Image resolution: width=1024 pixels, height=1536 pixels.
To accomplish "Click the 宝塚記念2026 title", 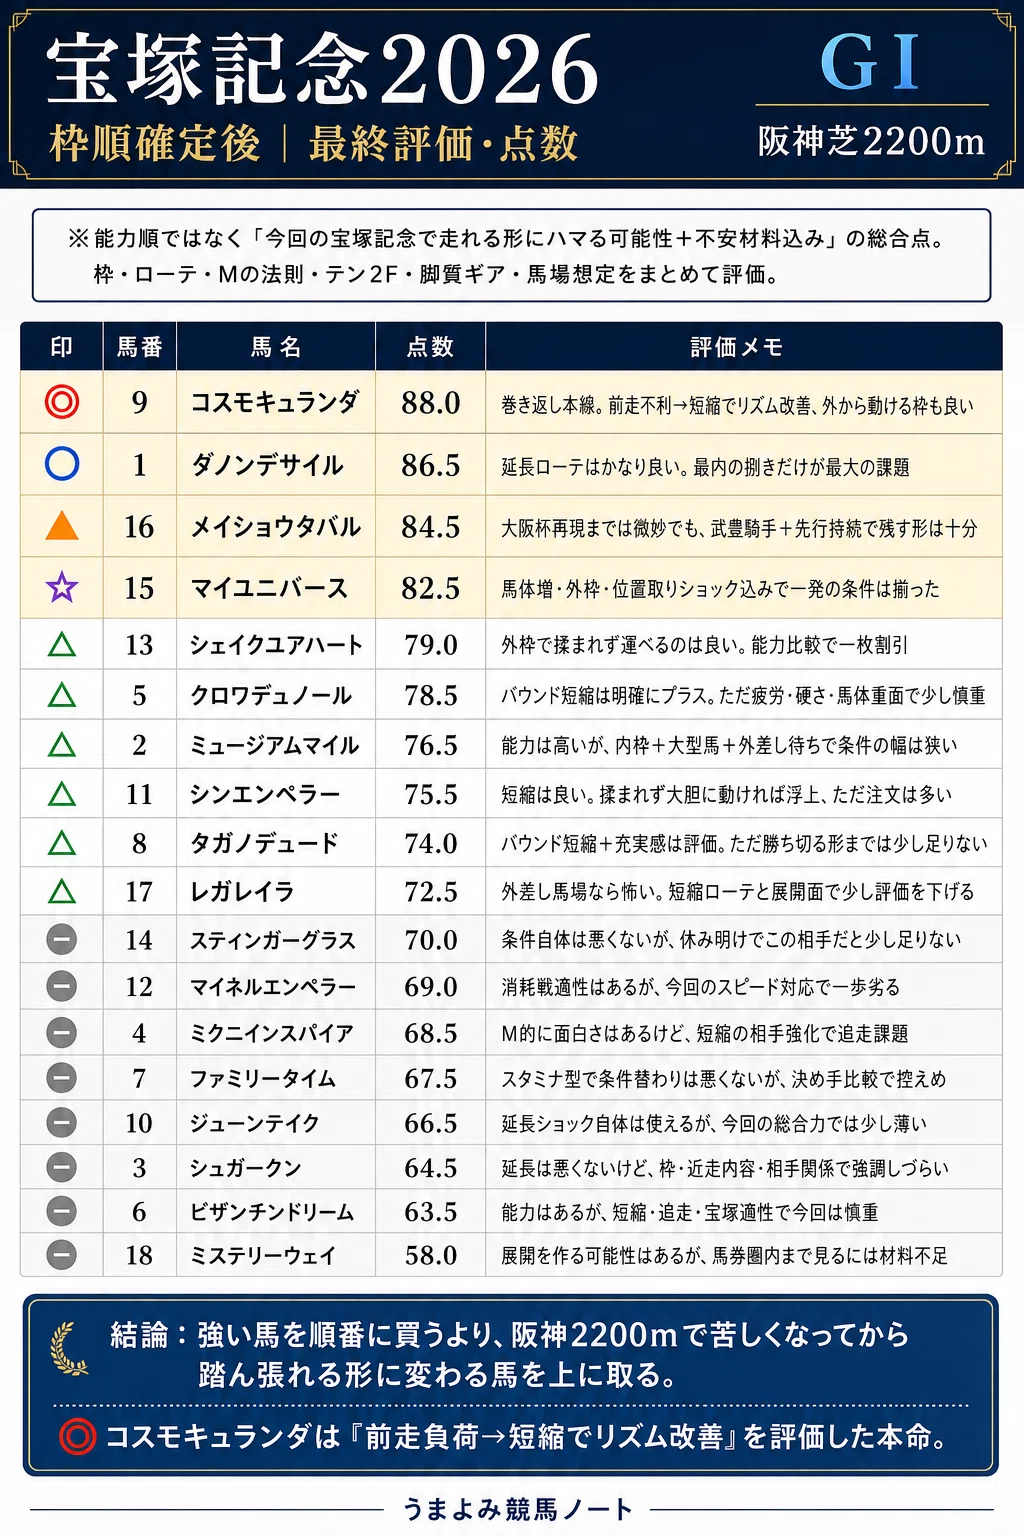I will [x=323, y=69].
